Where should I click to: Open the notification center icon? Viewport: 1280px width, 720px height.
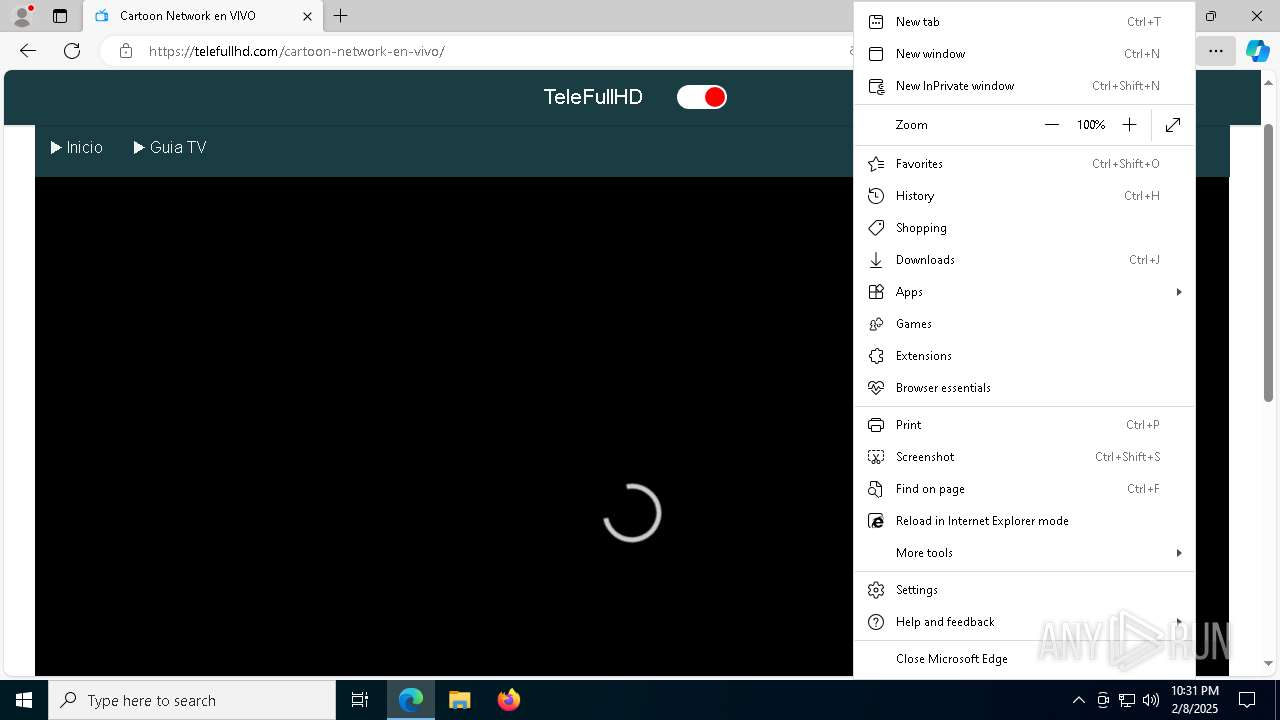pos(1247,700)
